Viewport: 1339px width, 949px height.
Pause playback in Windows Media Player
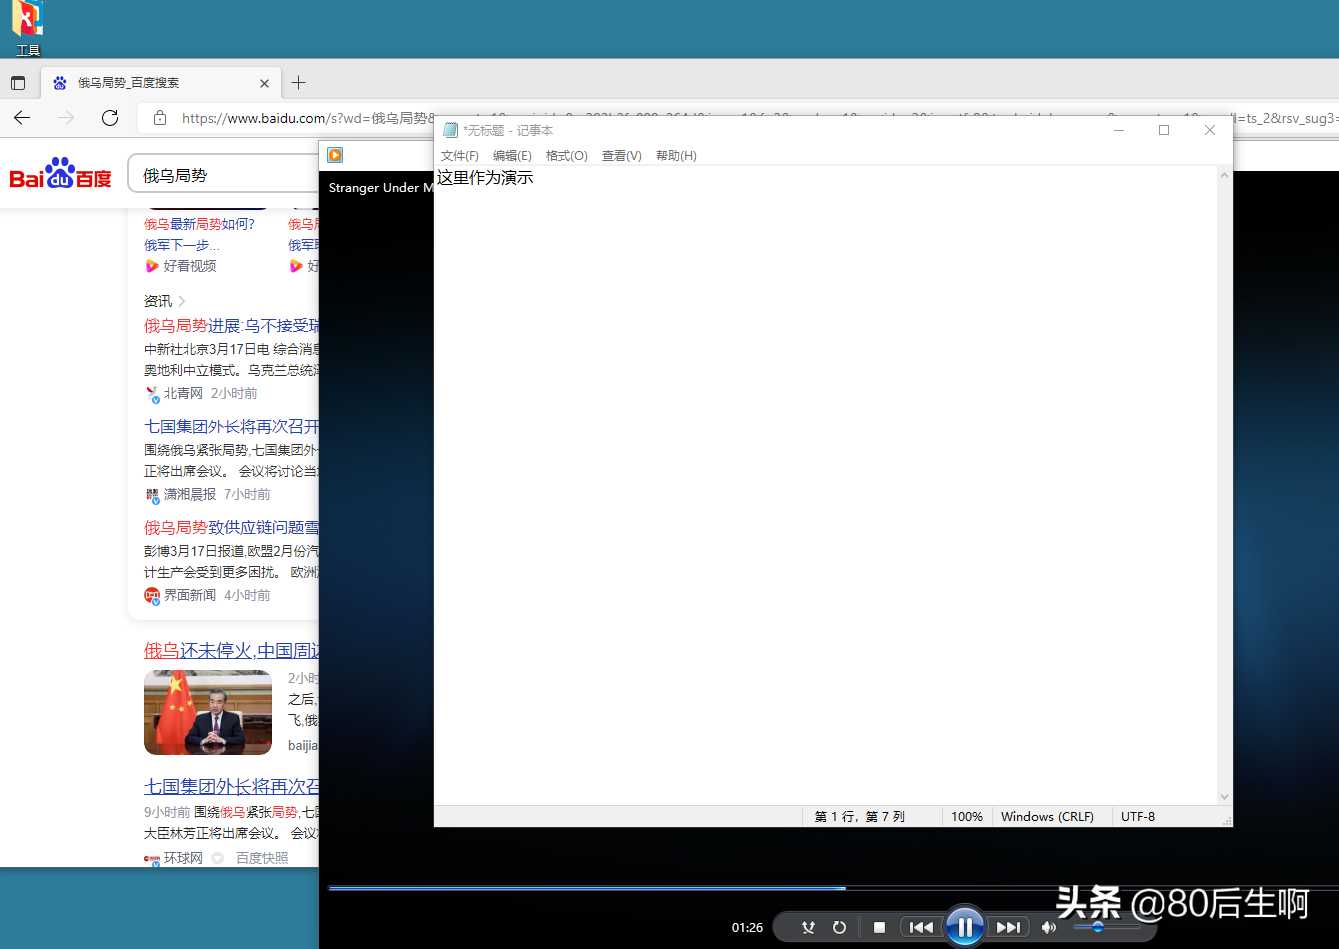tap(965, 927)
